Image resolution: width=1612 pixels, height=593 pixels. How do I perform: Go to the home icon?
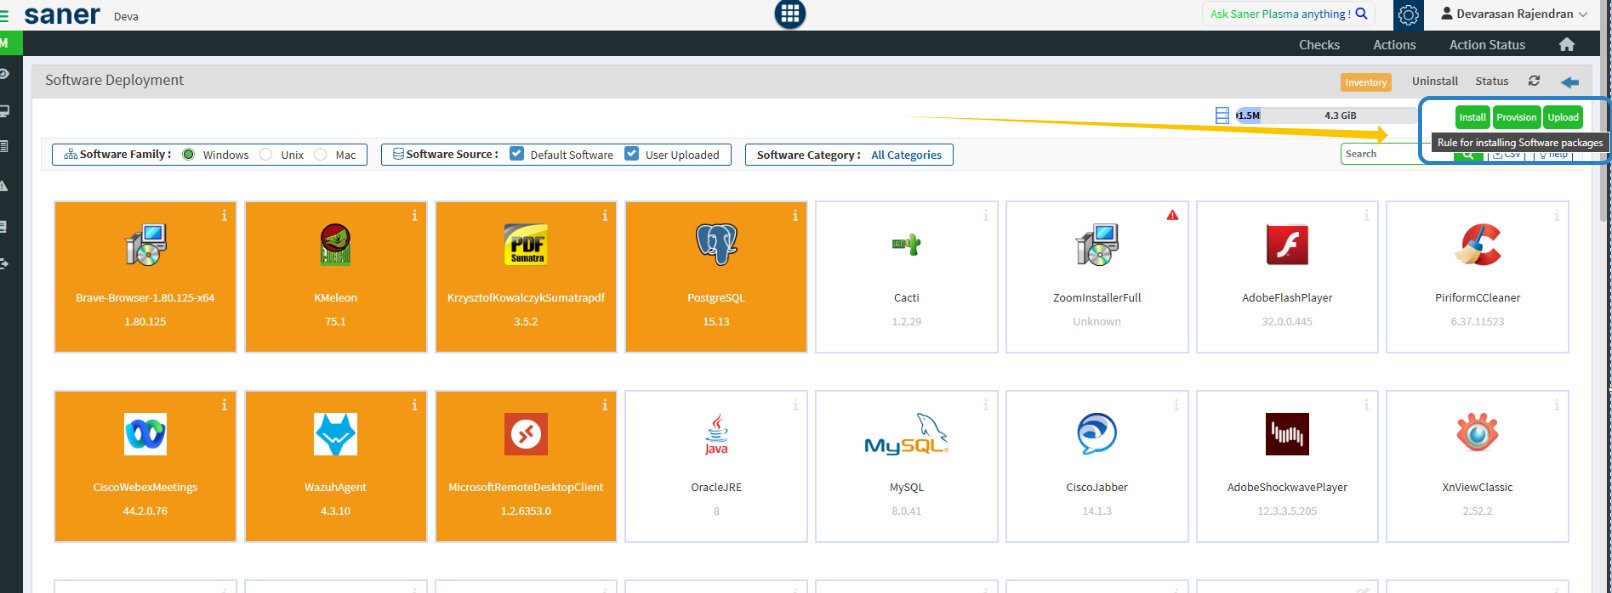pyautogui.click(x=1566, y=45)
